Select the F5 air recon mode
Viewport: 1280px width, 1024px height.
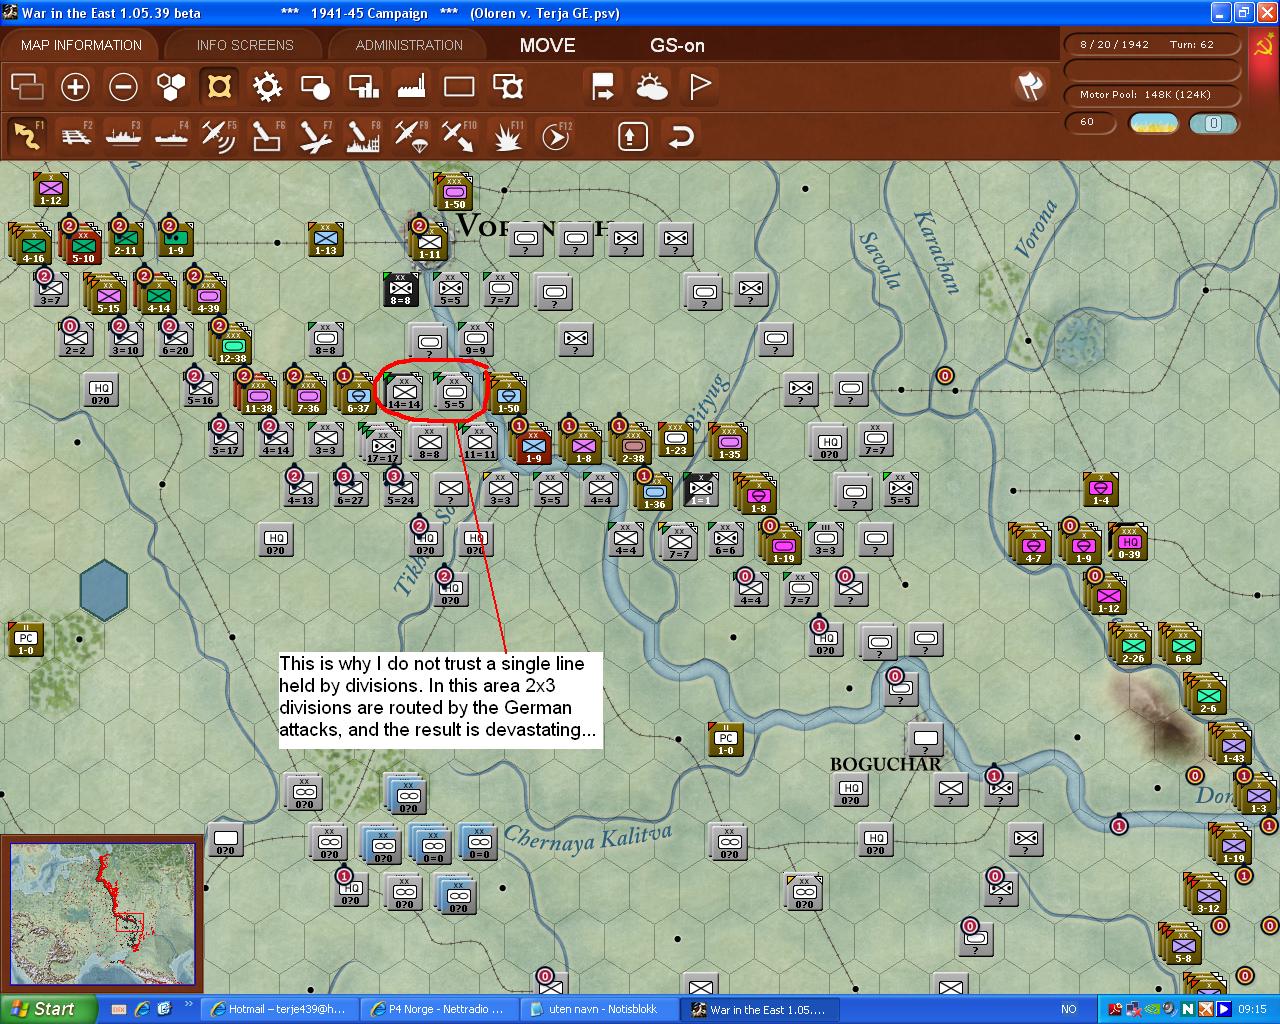(x=218, y=135)
